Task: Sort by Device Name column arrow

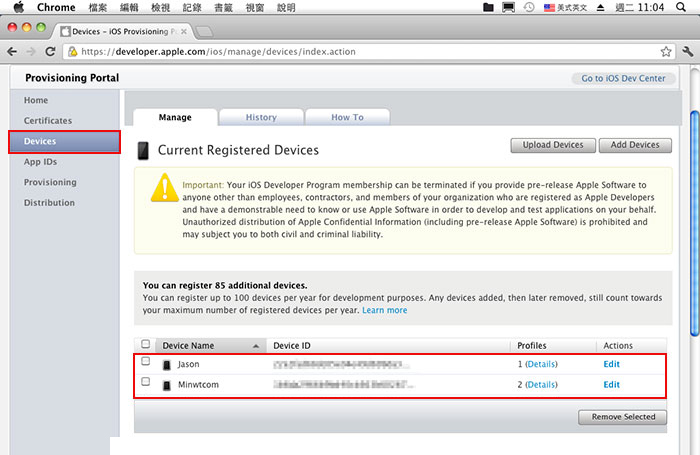Action: click(256, 346)
